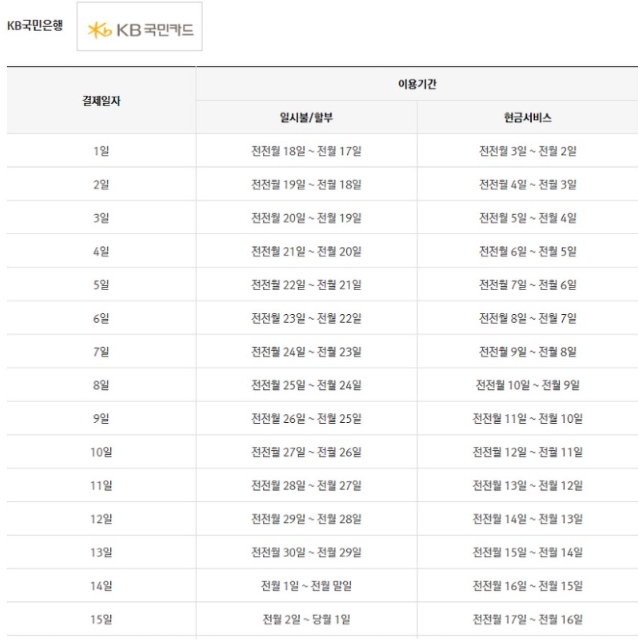Viewport: 638px width, 640px height.
Task: Select the 9일 payment date cell
Action: [101, 419]
